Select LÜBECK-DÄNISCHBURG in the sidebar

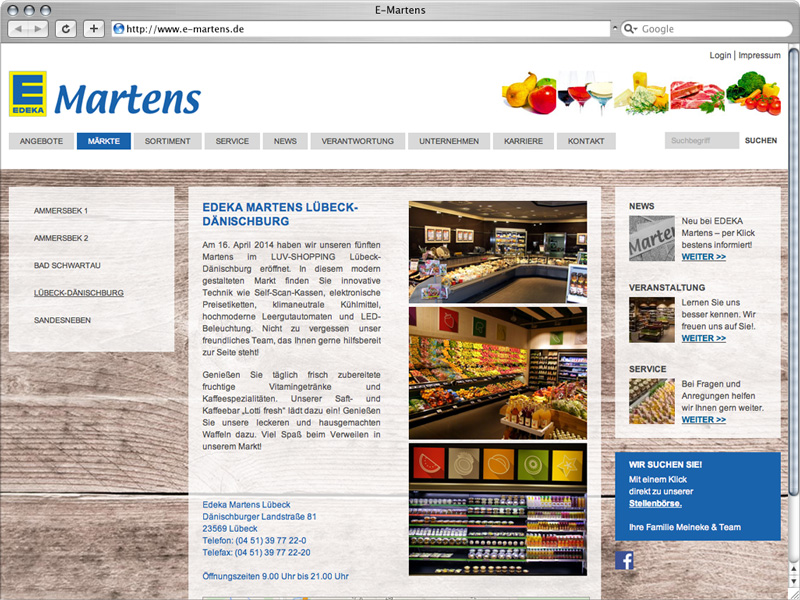(79, 293)
